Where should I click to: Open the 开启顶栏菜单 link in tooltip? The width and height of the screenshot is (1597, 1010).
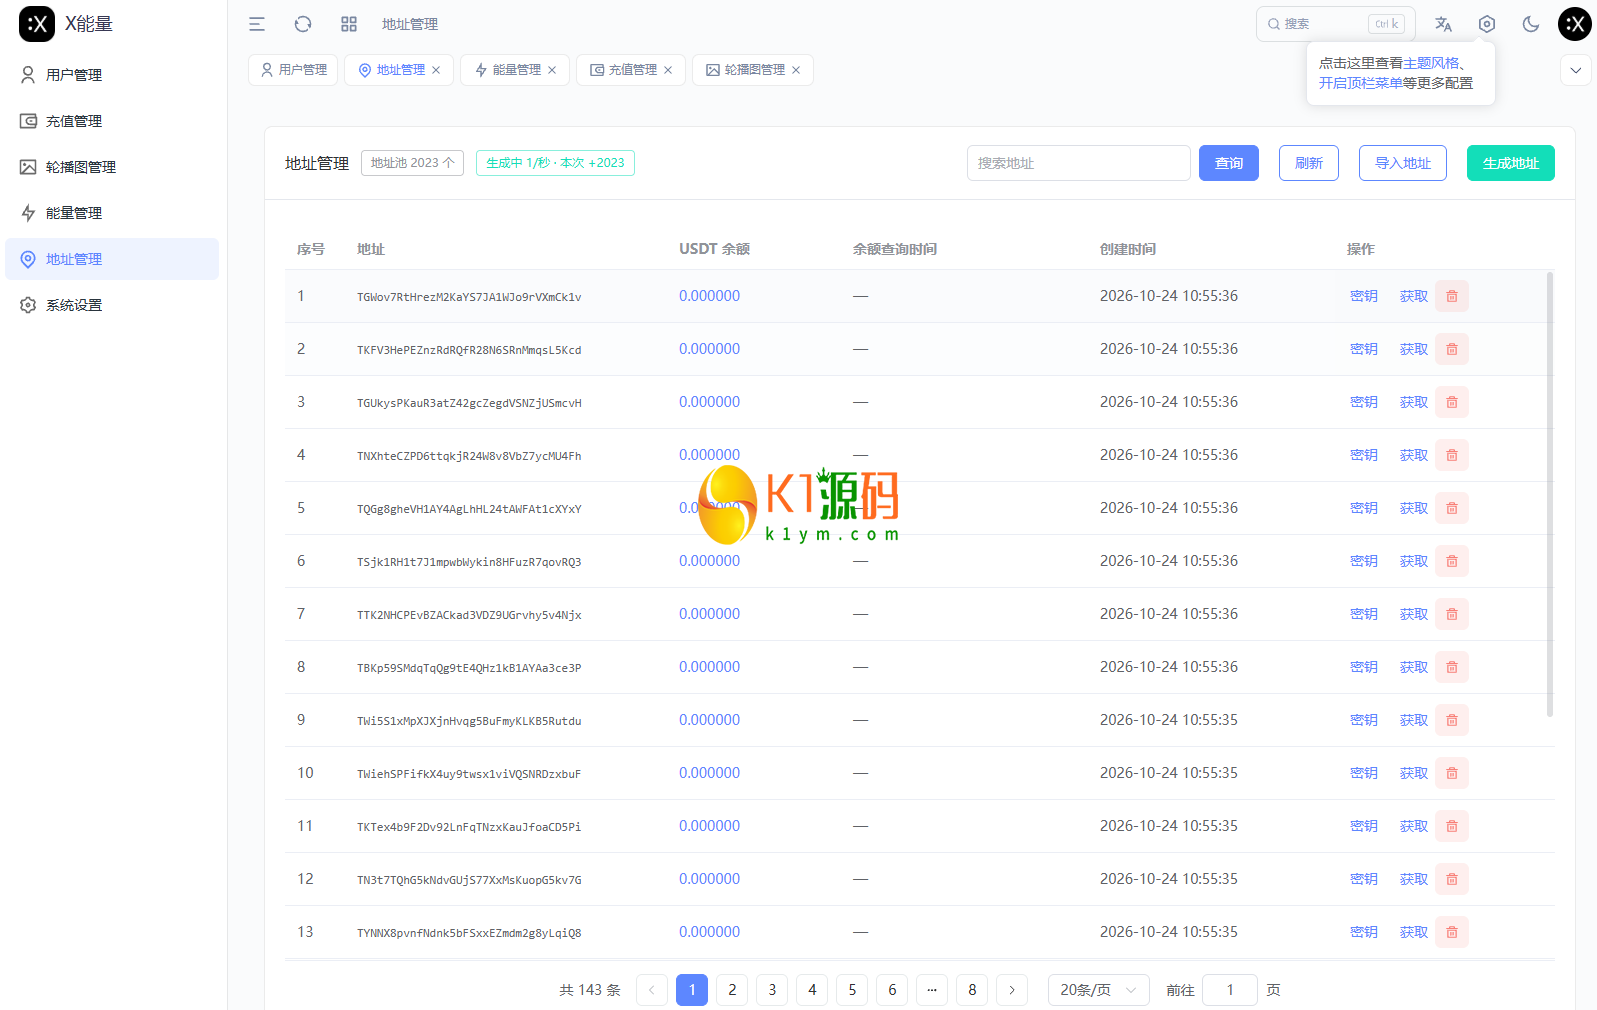1360,83
